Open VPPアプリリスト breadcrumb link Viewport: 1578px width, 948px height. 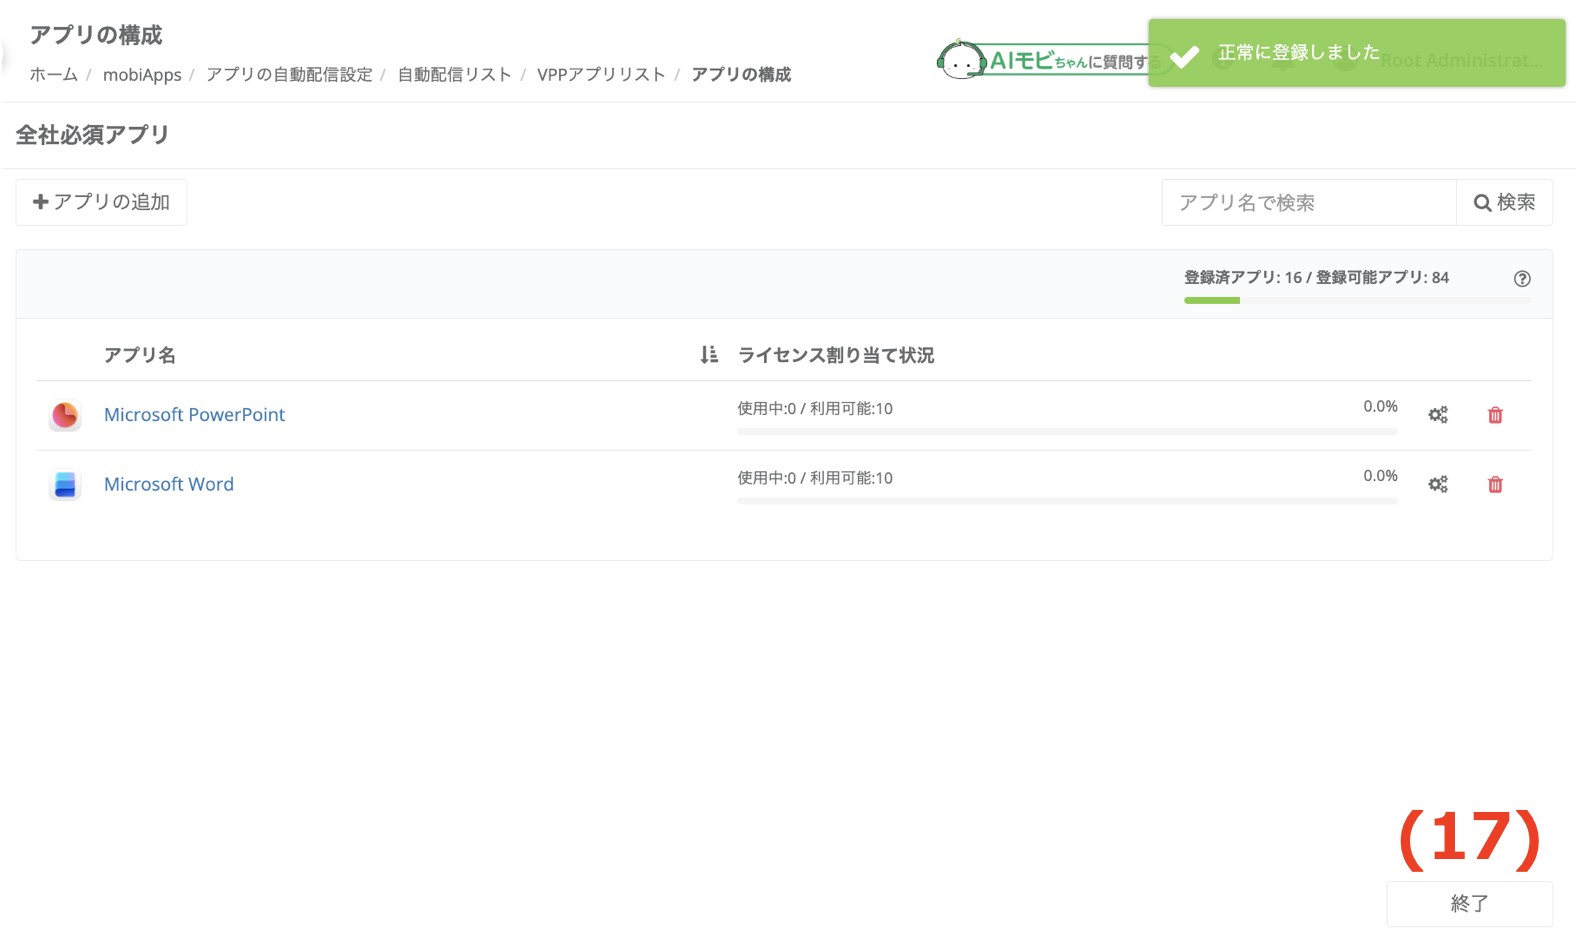coord(601,74)
